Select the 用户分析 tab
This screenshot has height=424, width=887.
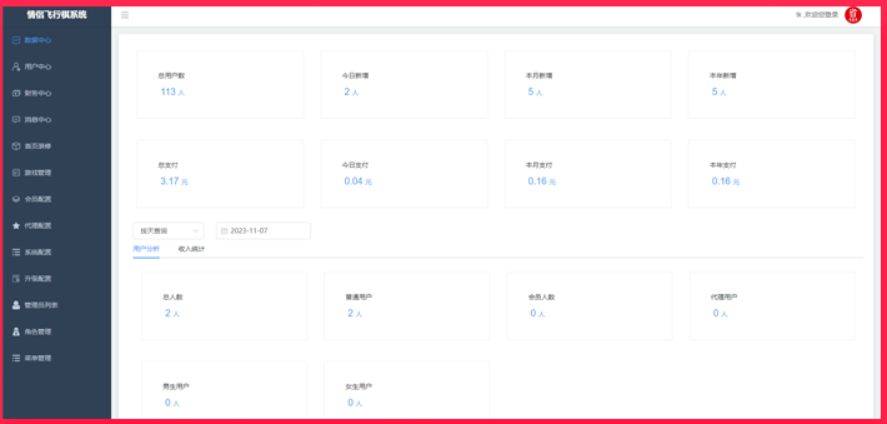[146, 249]
